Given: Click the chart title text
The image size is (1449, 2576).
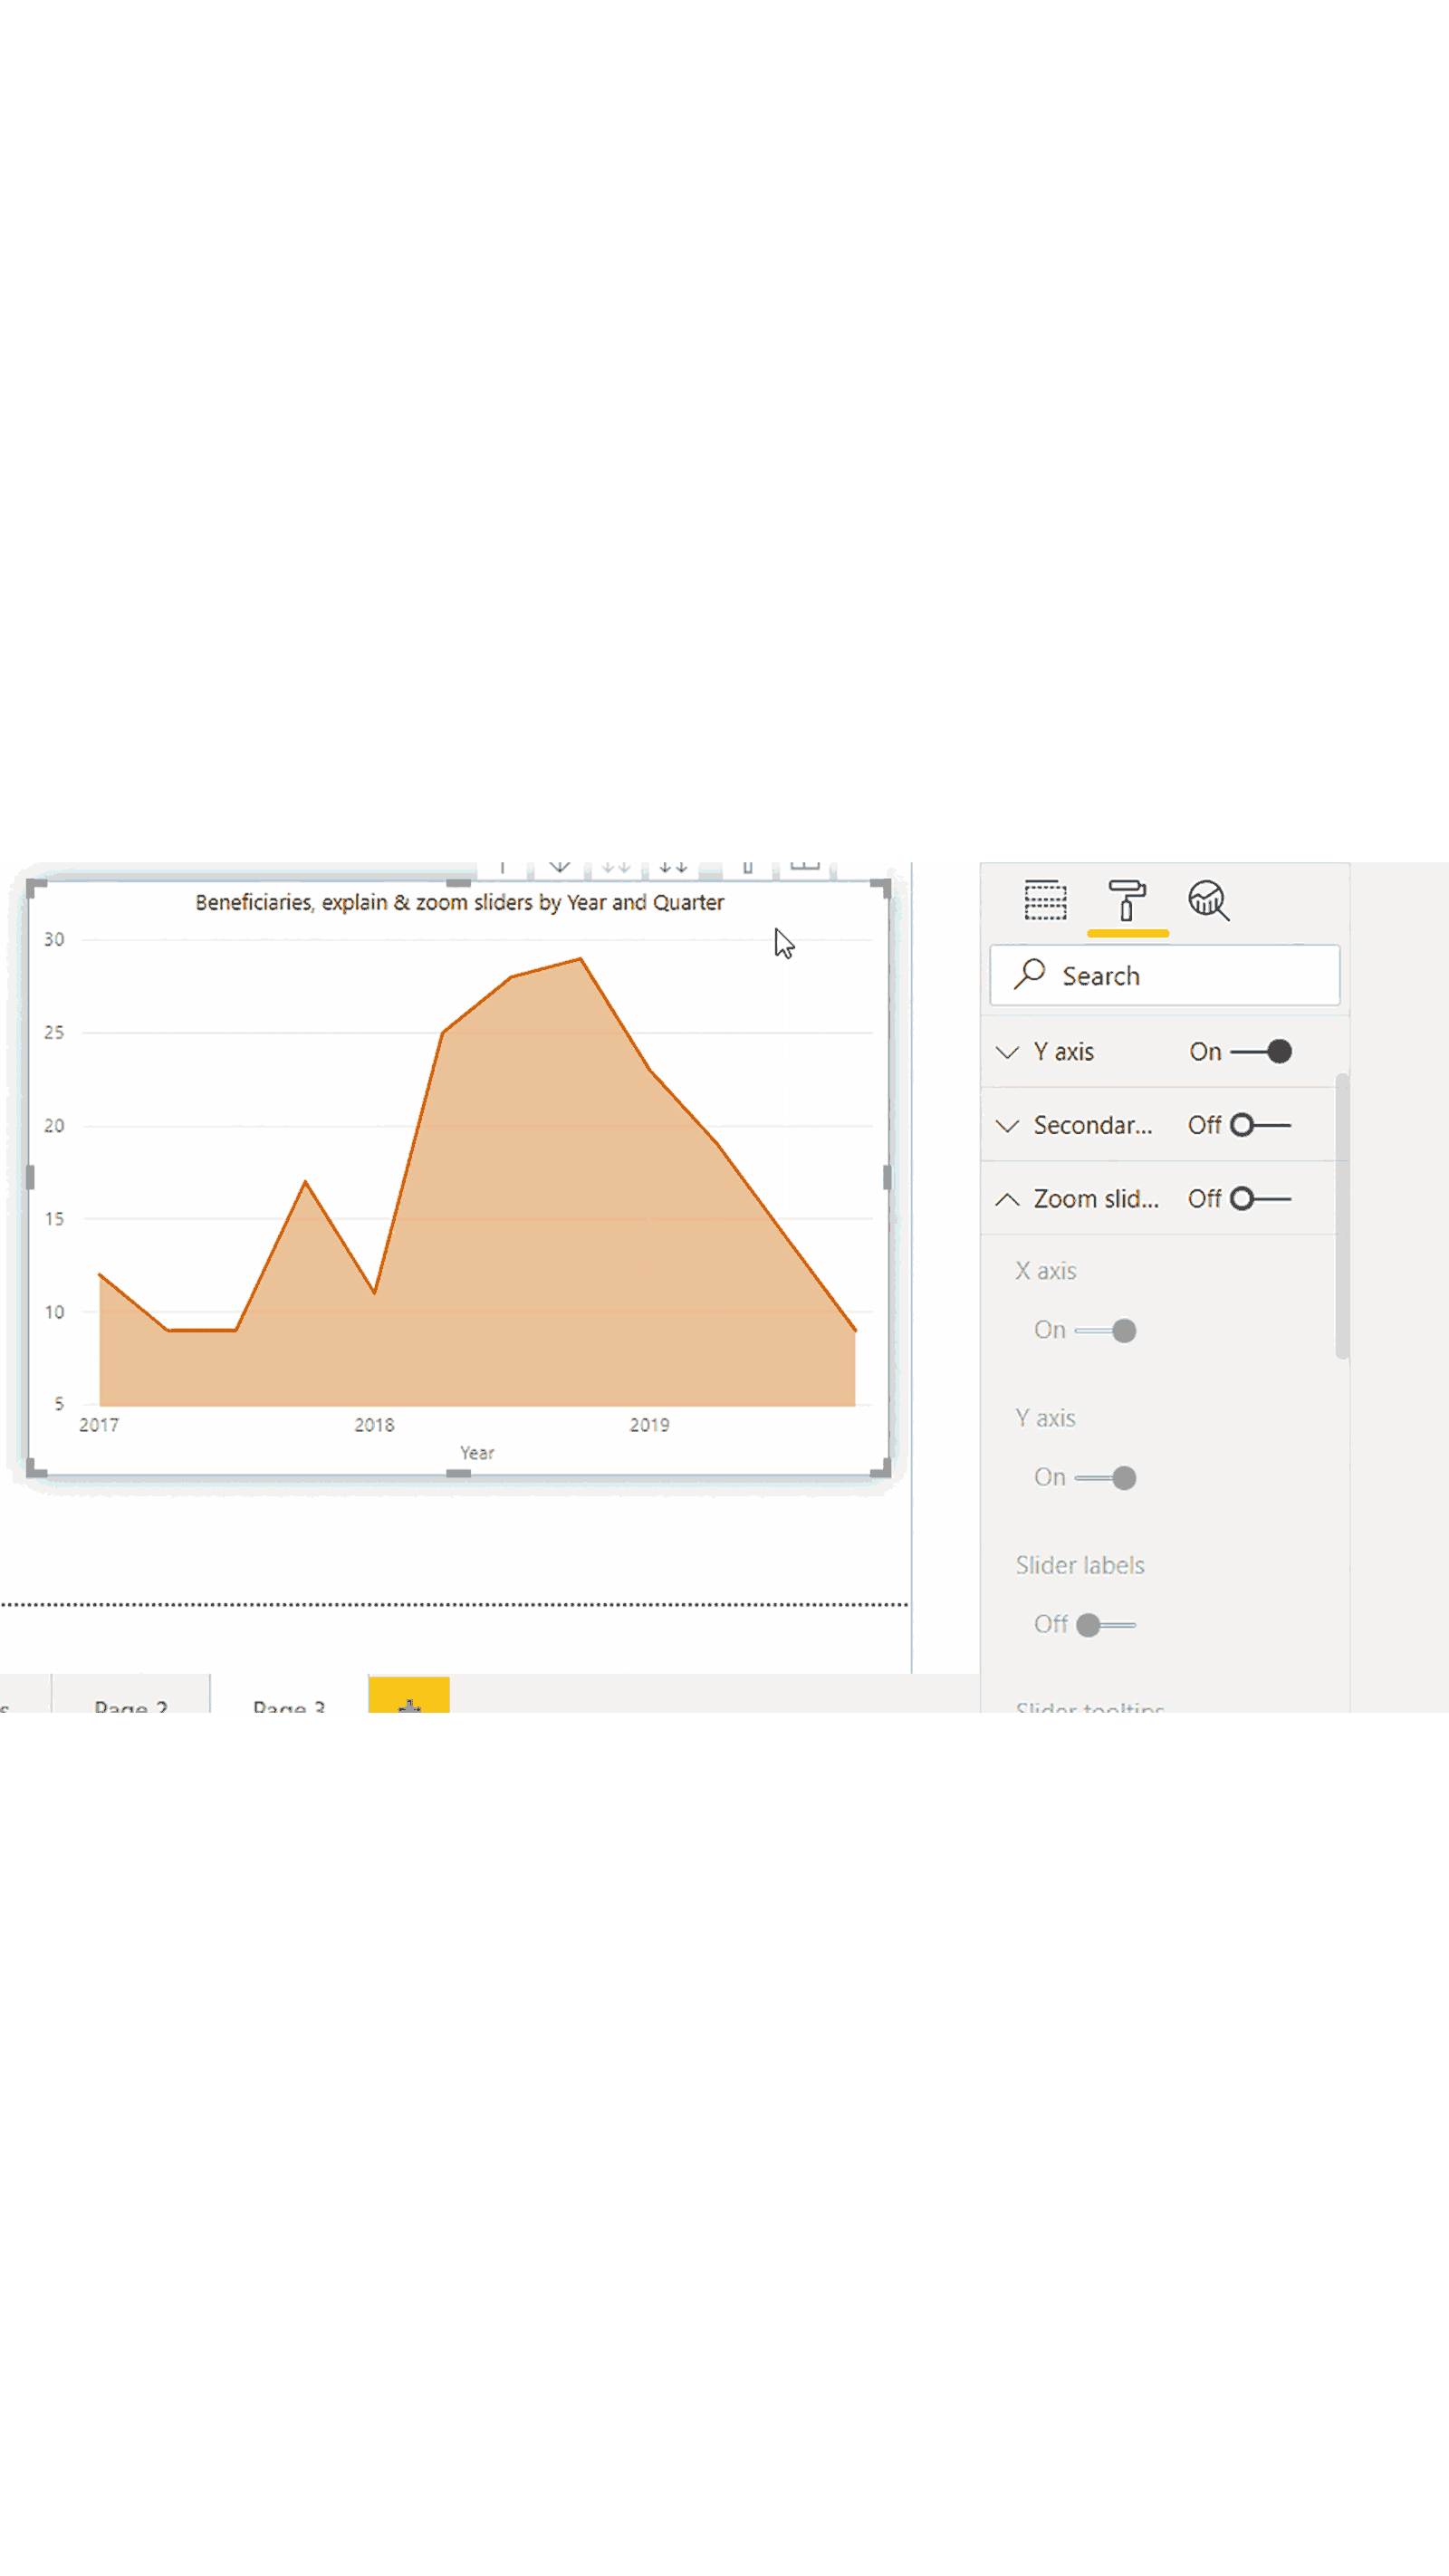Looking at the screenshot, I should point(459,902).
